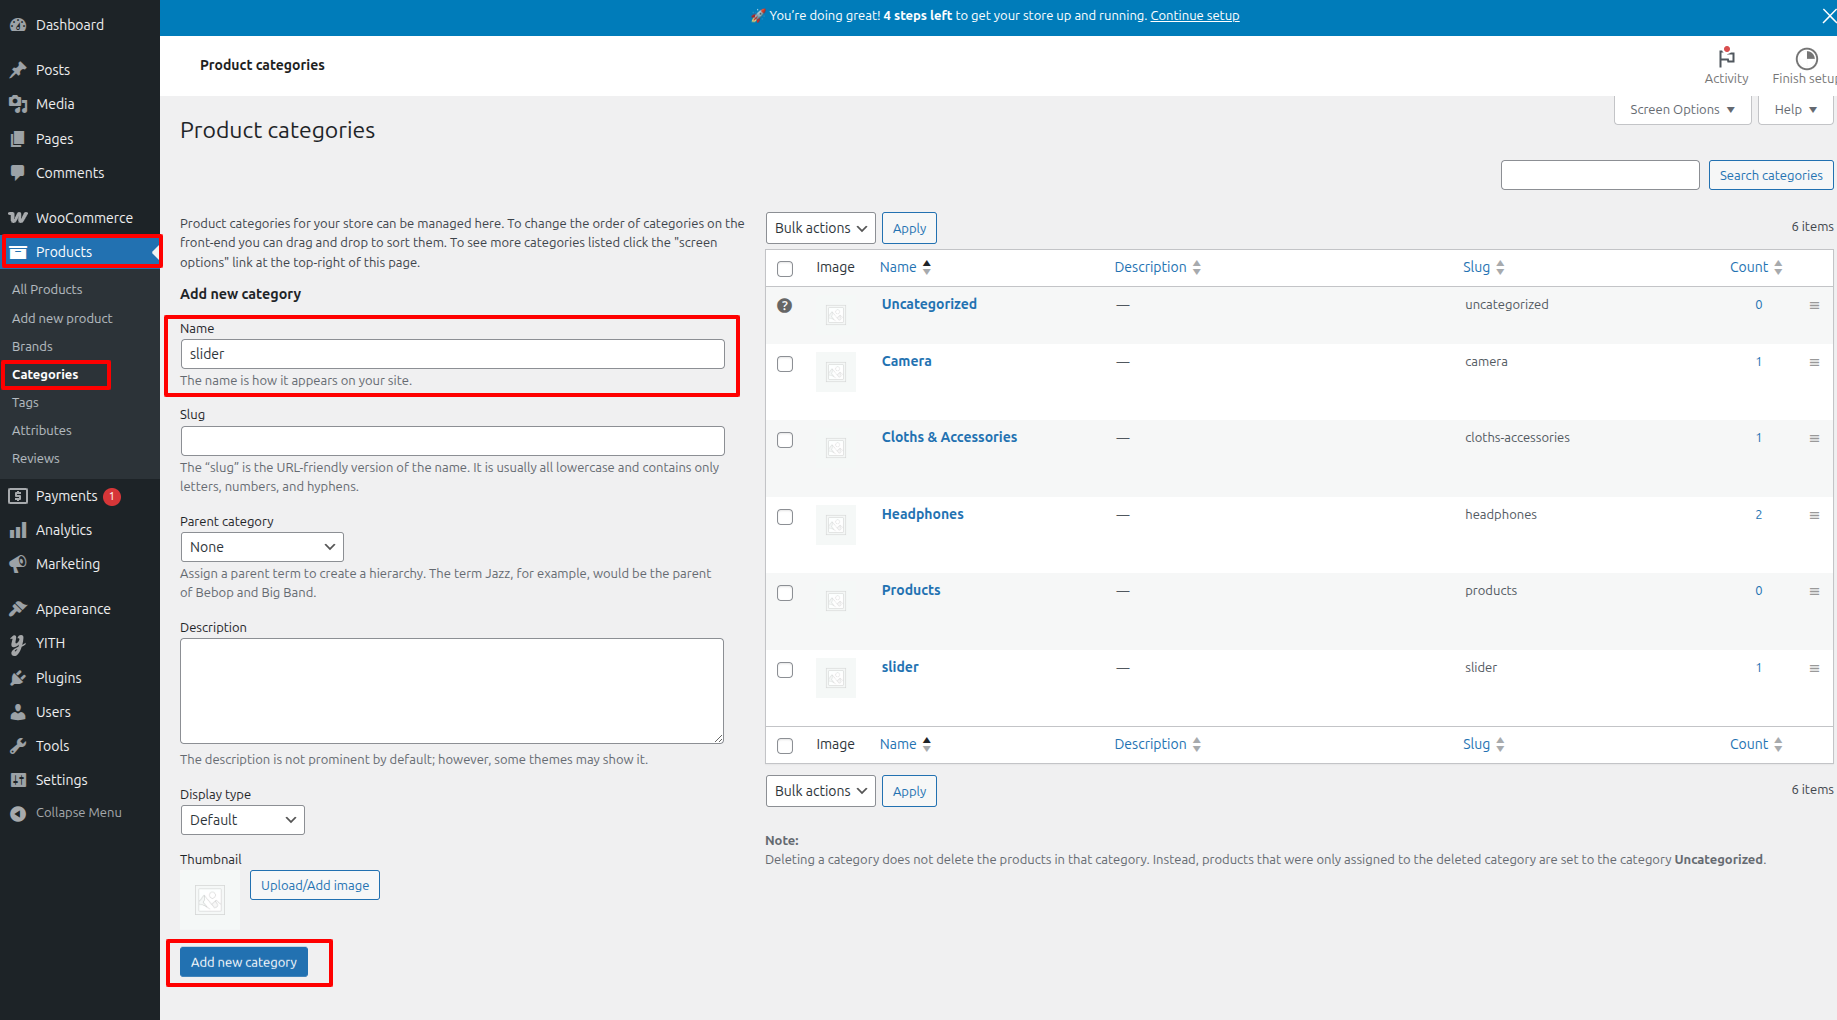Click the WooCommerce logo icon in sidebar
This screenshot has height=1020, width=1837.
pos(18,218)
